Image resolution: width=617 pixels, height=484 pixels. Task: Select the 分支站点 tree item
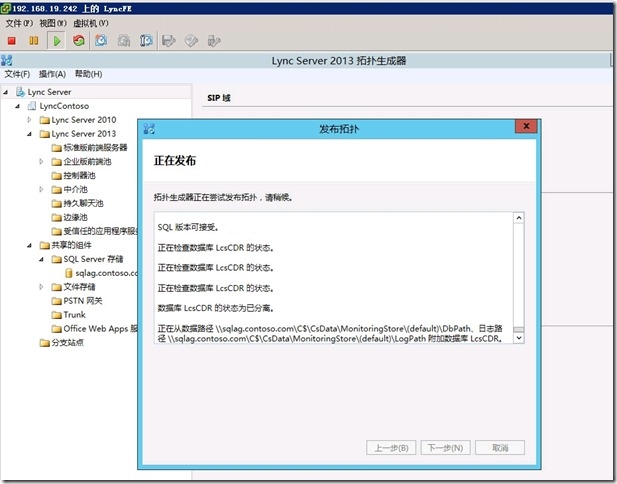click(x=67, y=343)
